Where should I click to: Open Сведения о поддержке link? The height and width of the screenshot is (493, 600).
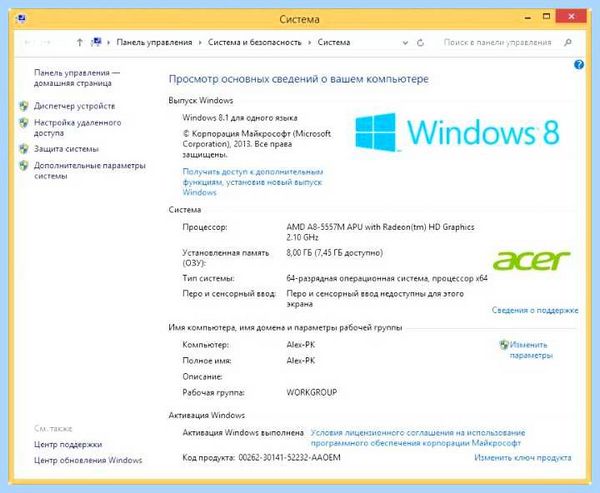[x=535, y=310]
